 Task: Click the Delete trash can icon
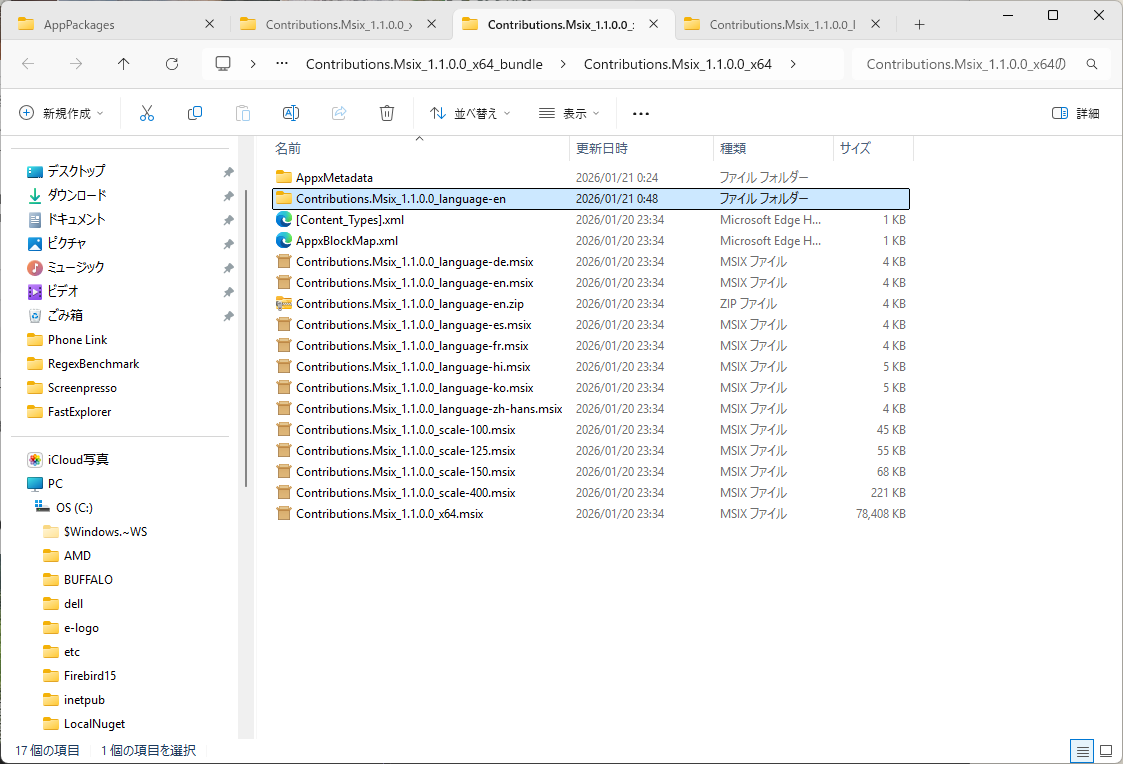(387, 113)
